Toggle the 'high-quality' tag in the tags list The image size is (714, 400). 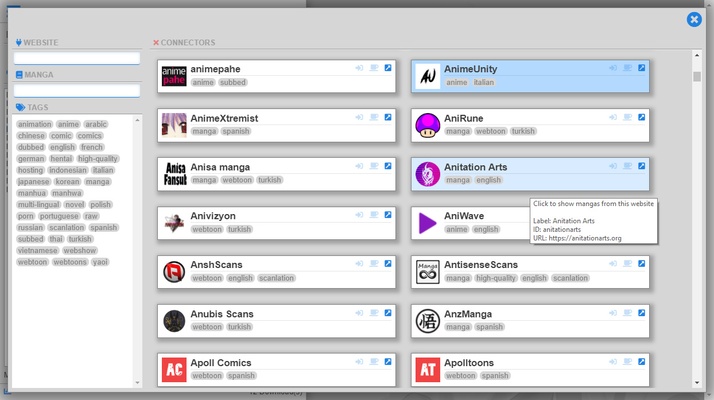point(98,159)
